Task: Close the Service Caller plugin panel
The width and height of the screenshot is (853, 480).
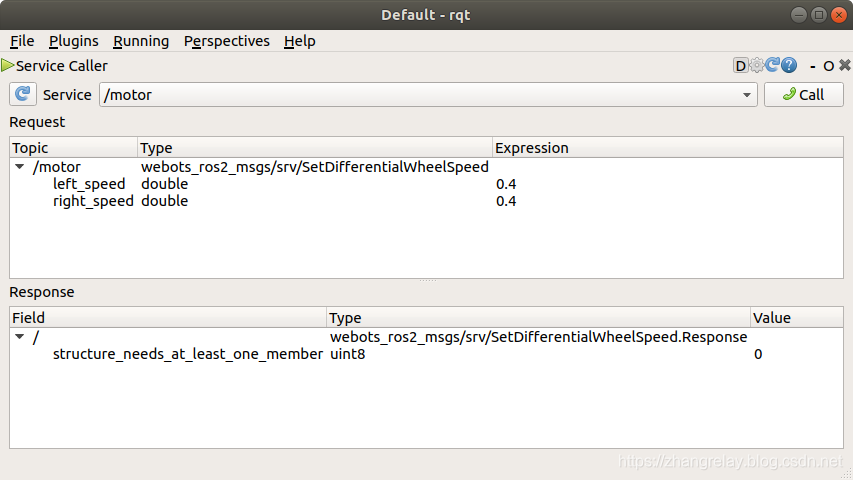Action: coord(845,65)
